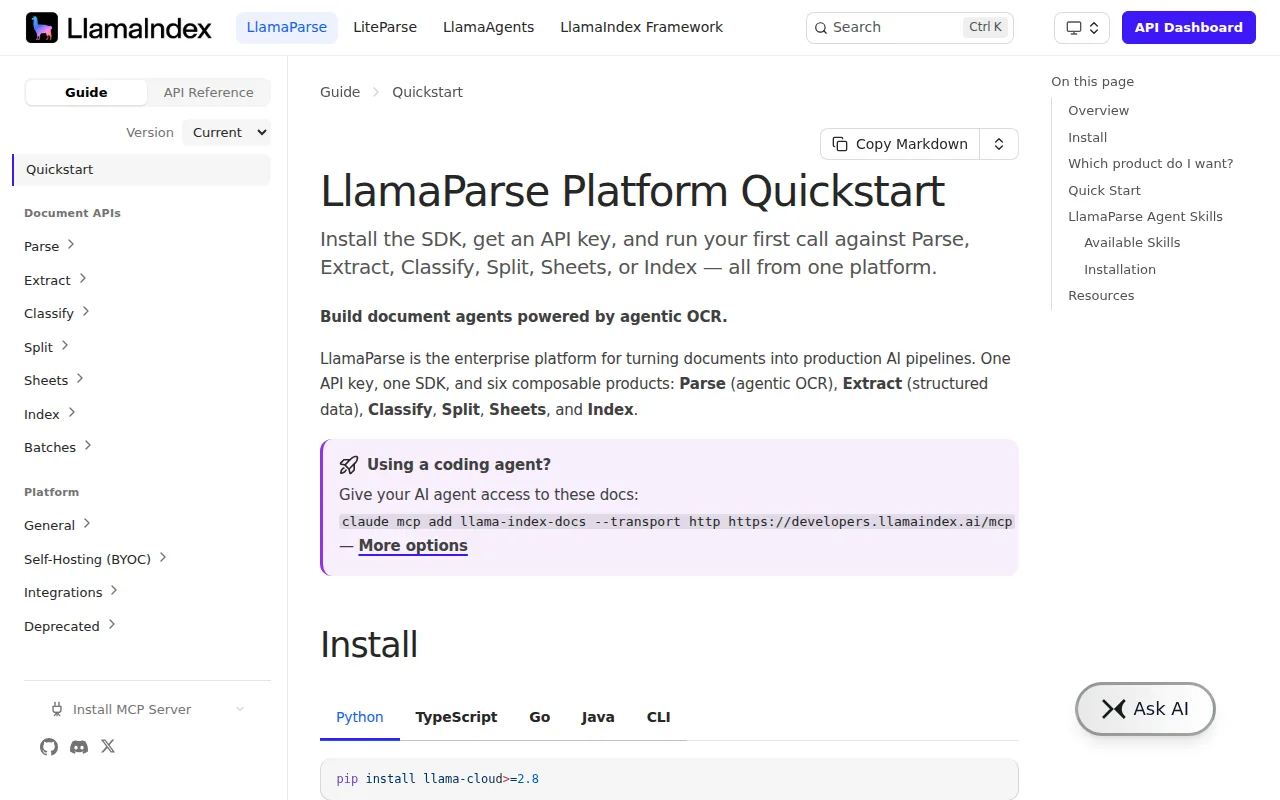
Task: Jump to Installation in page outline
Action: point(1120,270)
